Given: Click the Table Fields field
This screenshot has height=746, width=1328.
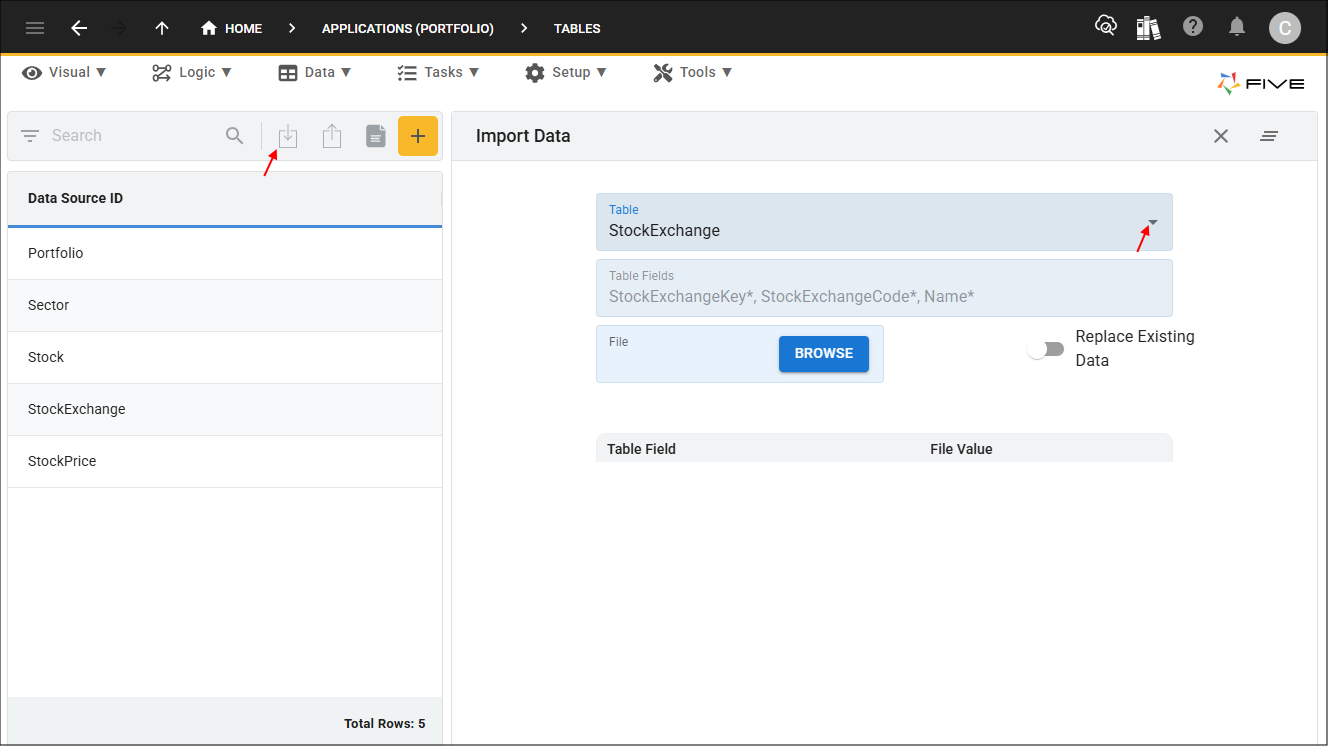Looking at the screenshot, I should coord(884,288).
